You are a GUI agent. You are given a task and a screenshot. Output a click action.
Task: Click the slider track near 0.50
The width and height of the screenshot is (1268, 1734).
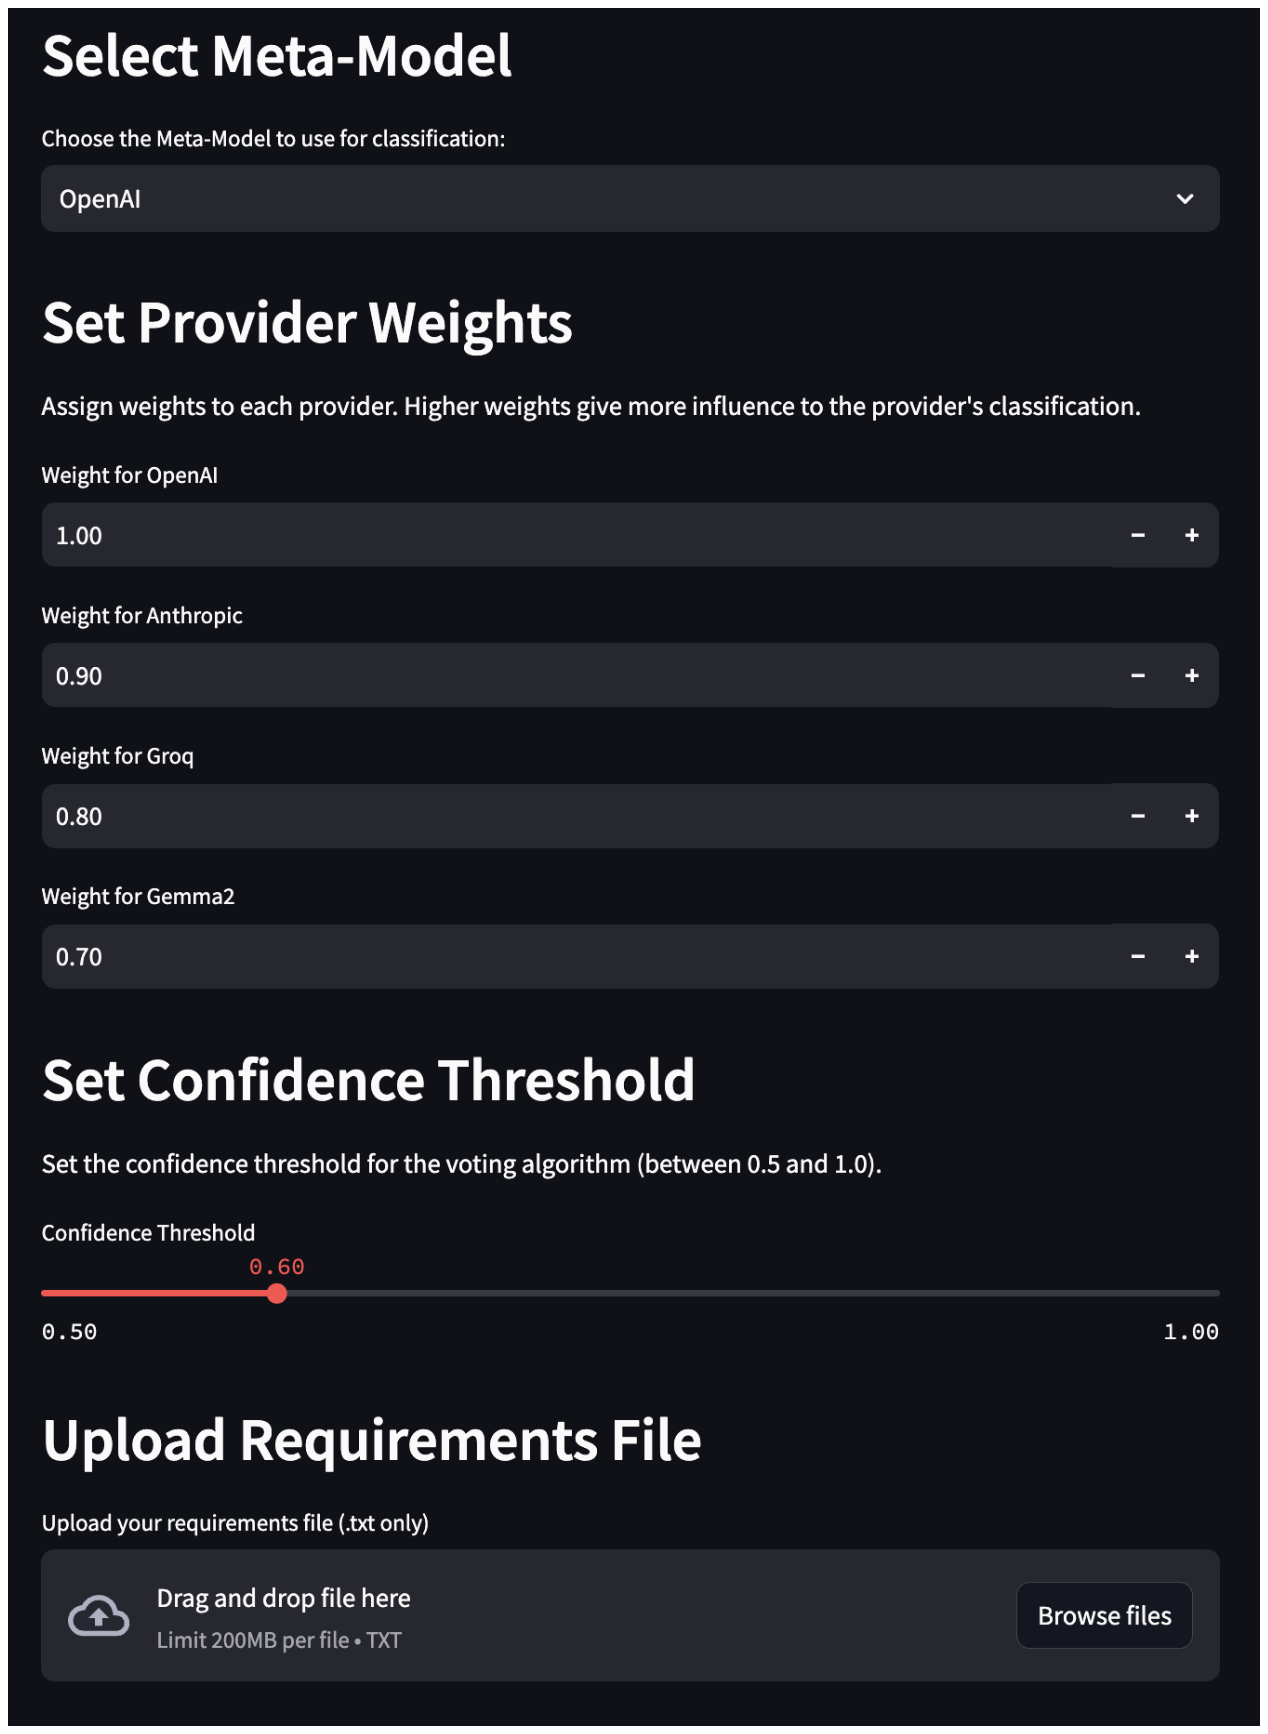55,1293
